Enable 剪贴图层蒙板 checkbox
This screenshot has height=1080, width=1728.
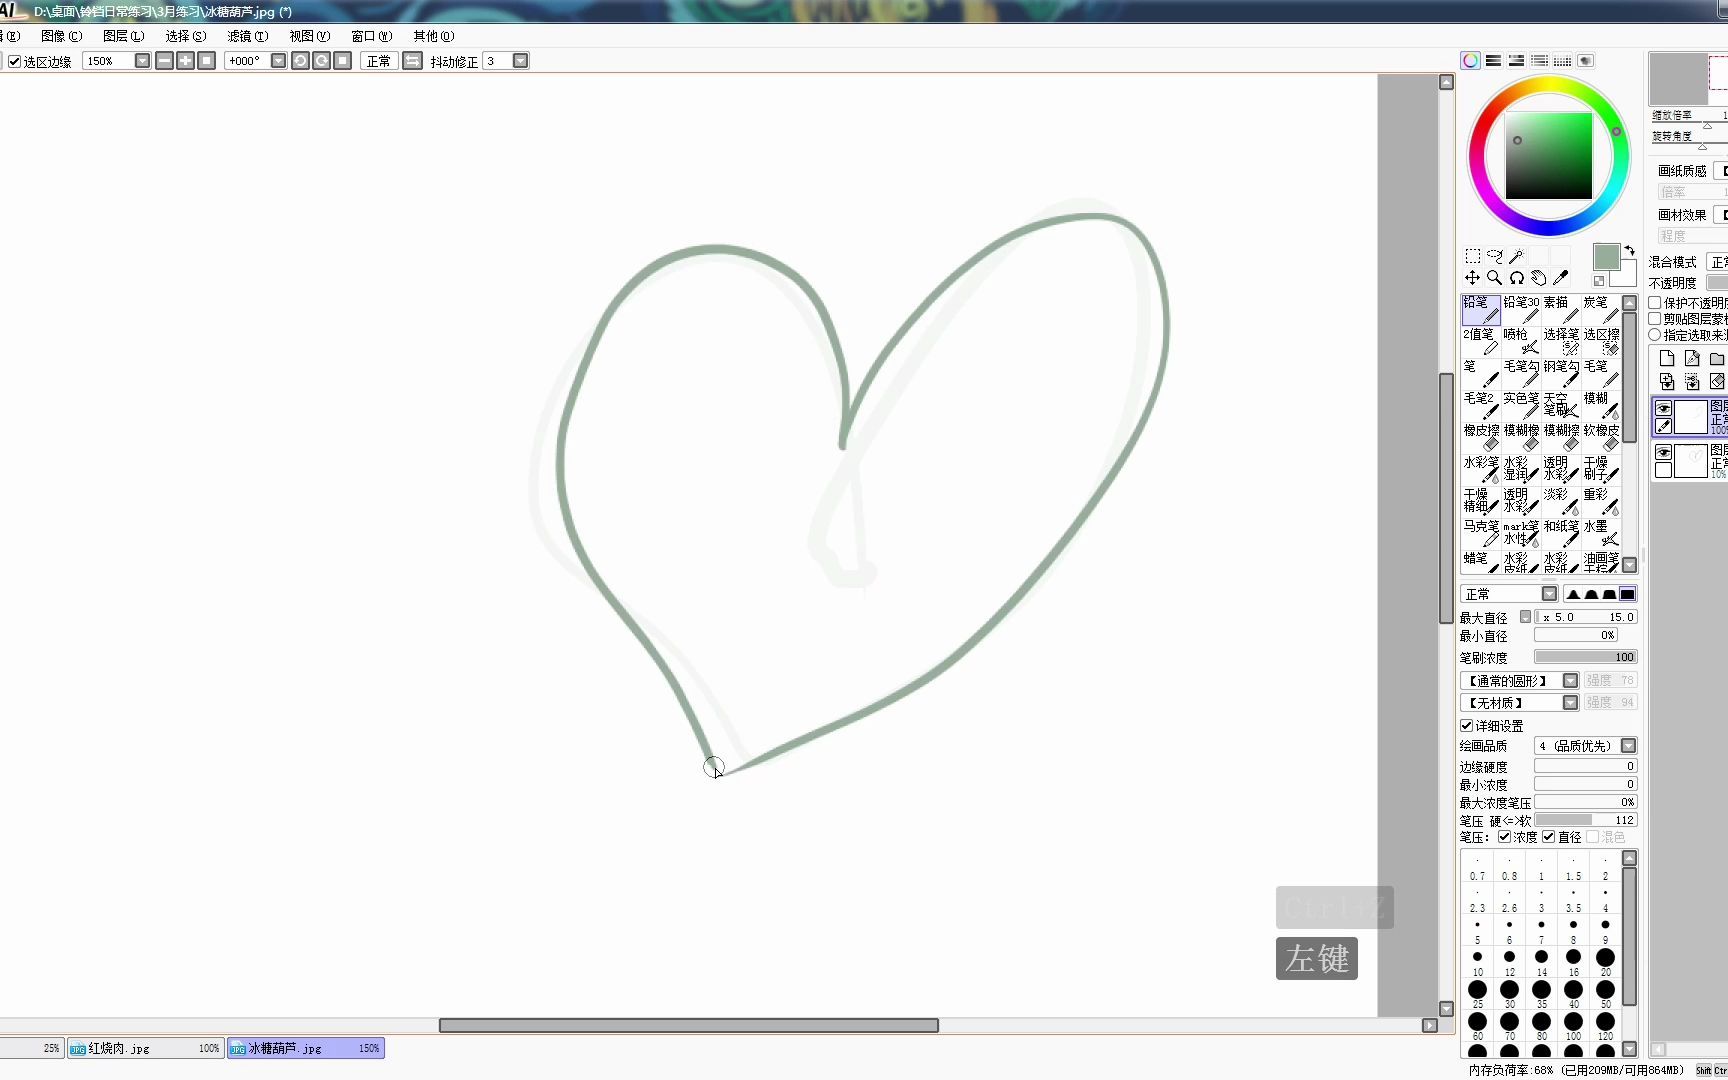1655,319
